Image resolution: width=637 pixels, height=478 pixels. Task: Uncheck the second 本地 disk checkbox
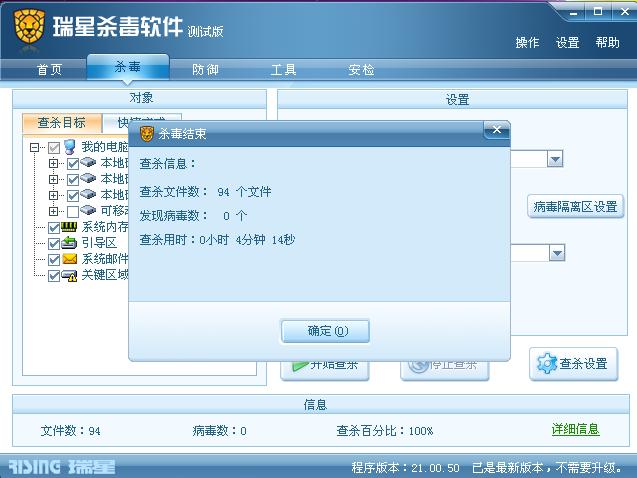[73, 180]
